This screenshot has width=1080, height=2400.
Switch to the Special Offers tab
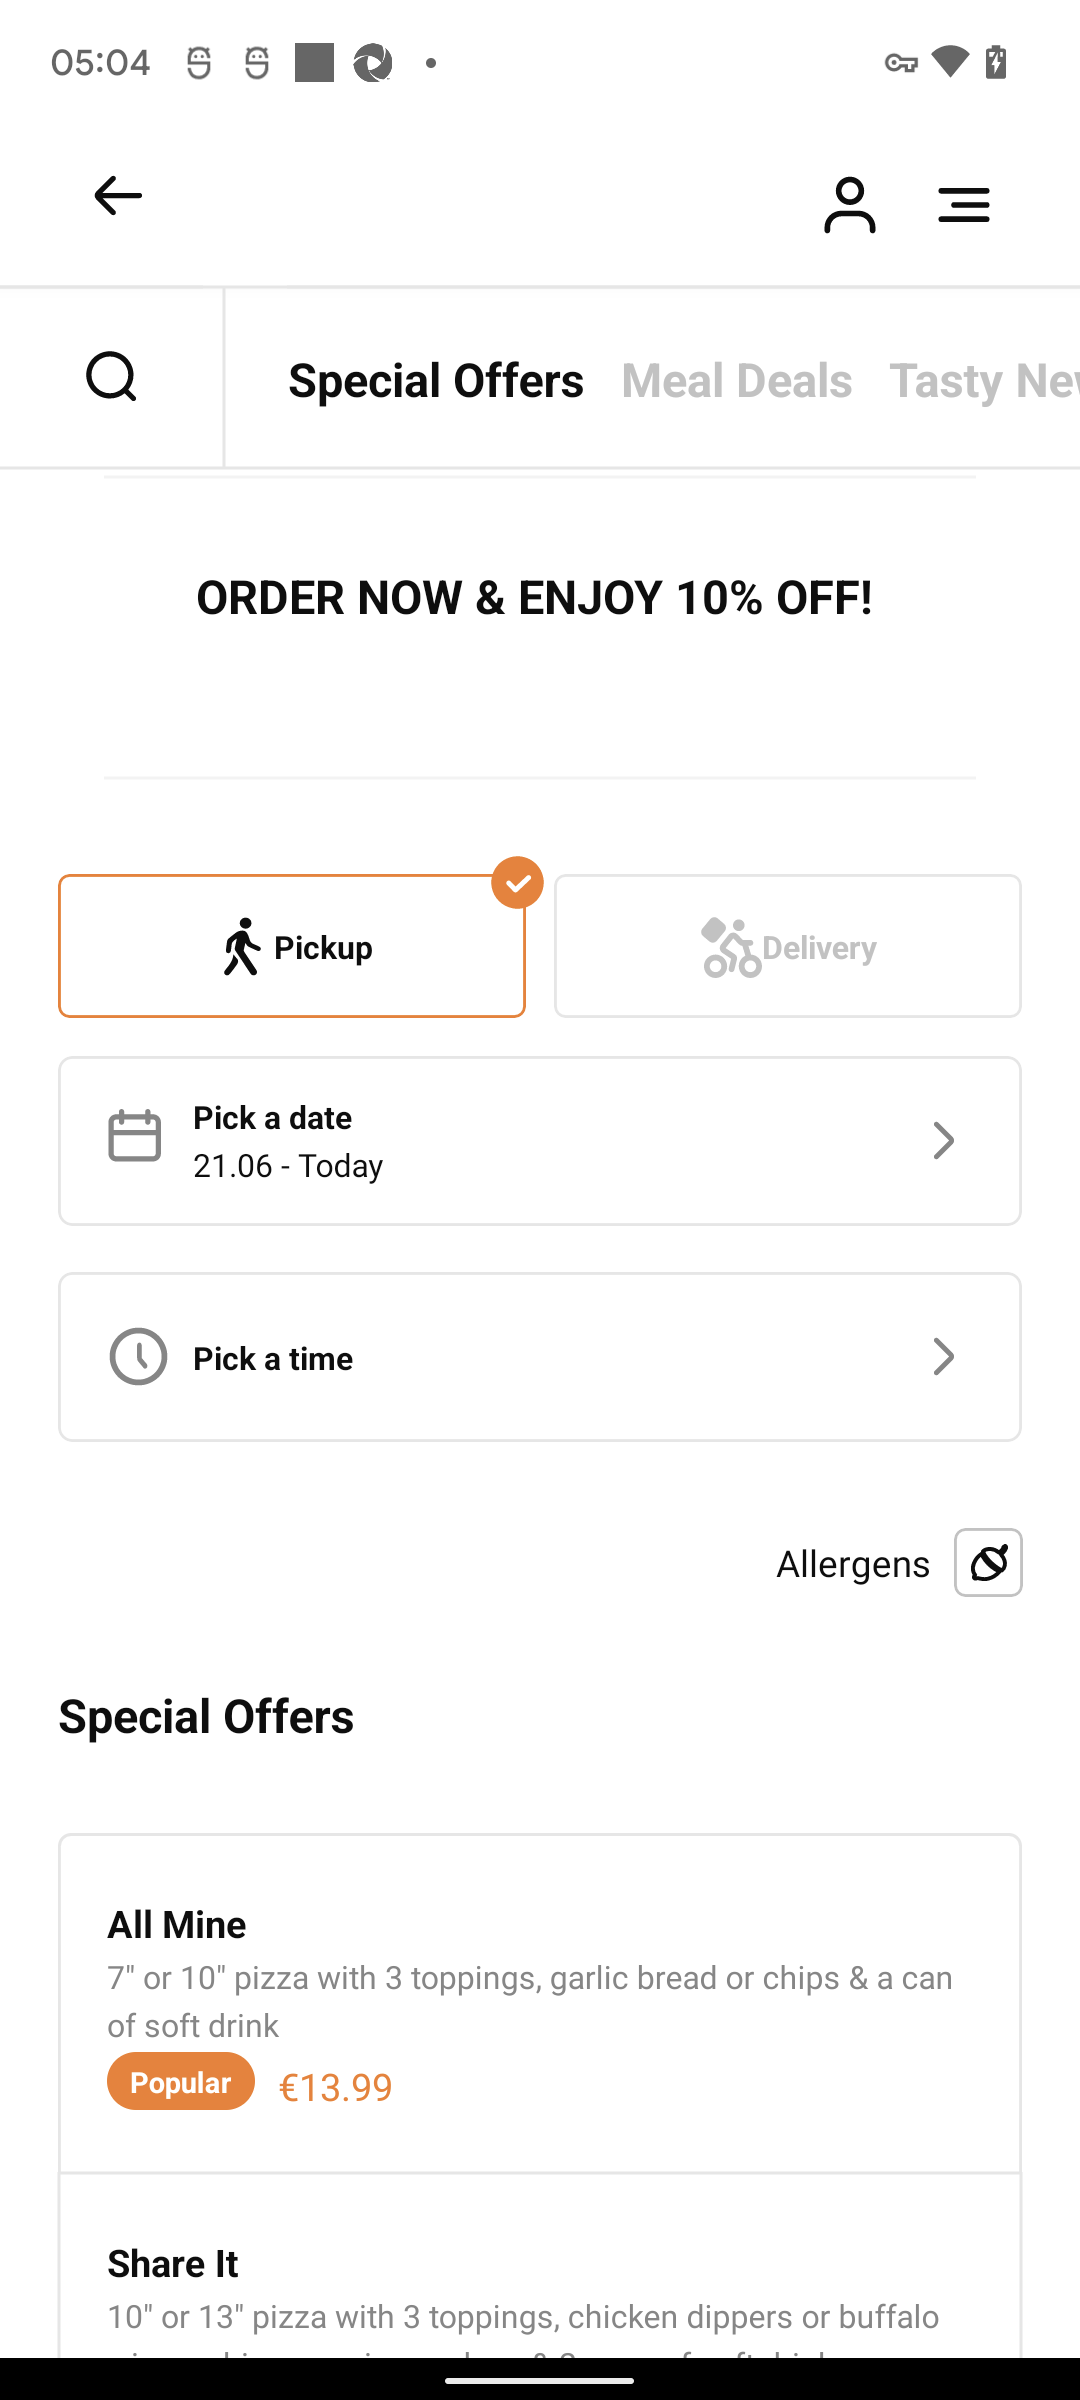coord(436,380)
